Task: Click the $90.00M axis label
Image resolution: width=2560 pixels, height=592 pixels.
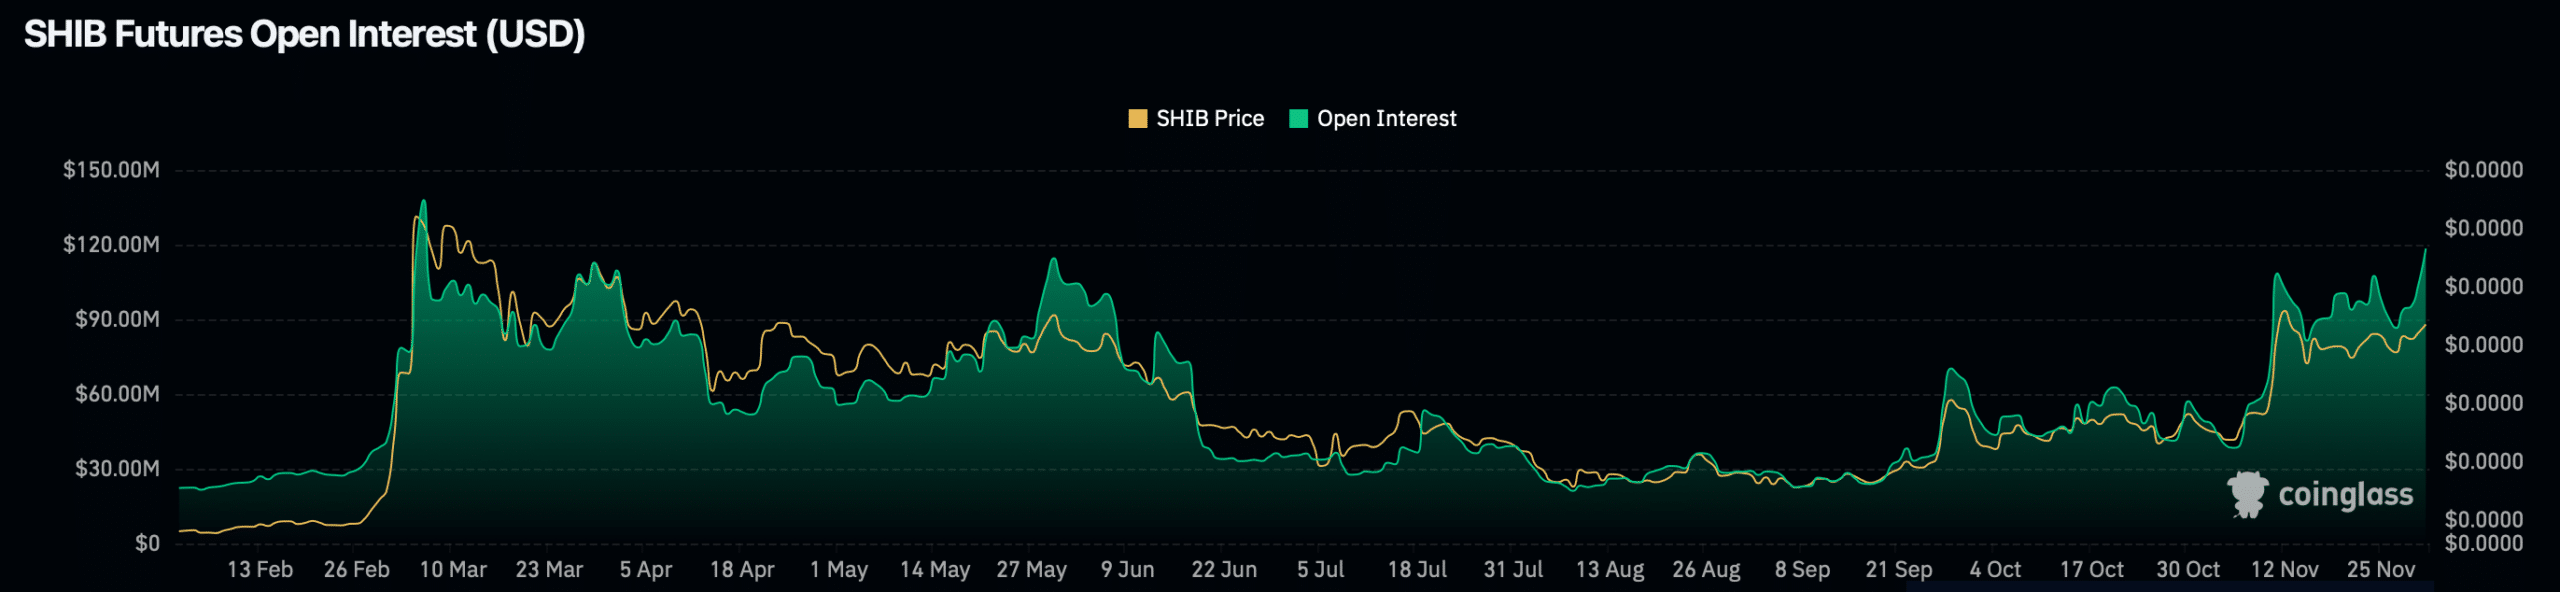Action: pos(117,320)
